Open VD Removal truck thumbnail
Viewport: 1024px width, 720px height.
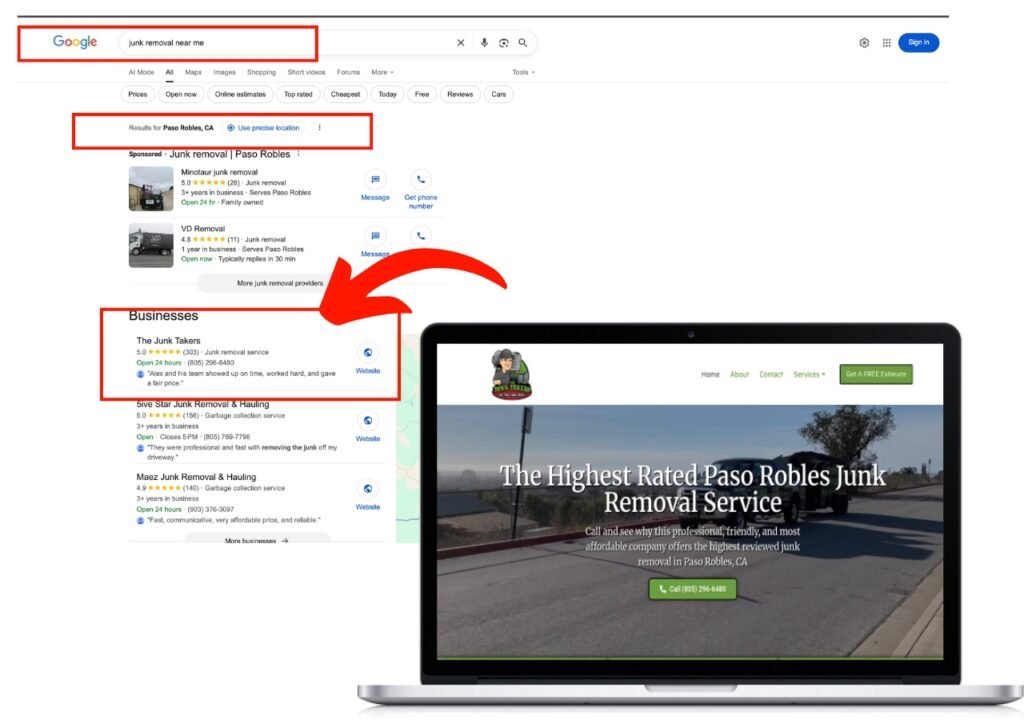coord(151,246)
